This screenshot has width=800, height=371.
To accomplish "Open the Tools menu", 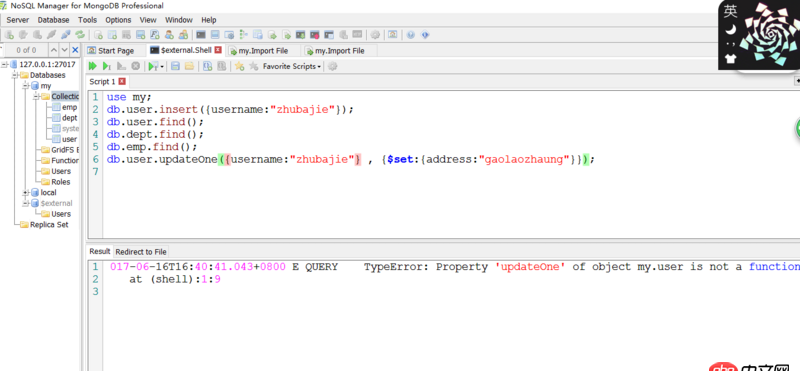I will click(x=87, y=20).
